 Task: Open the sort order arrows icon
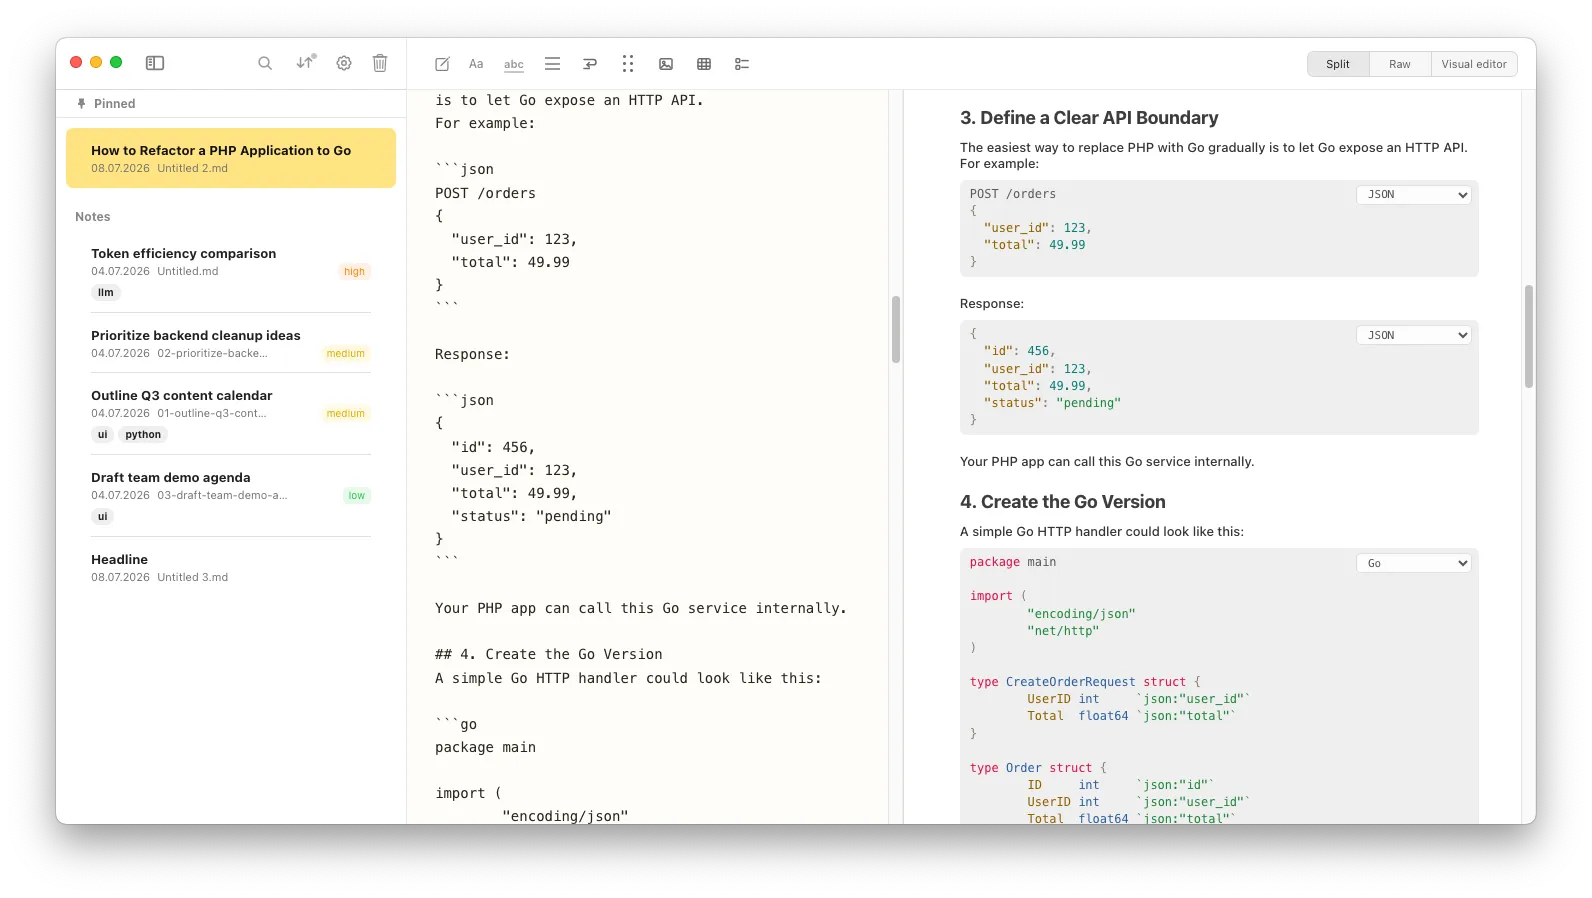coord(305,62)
